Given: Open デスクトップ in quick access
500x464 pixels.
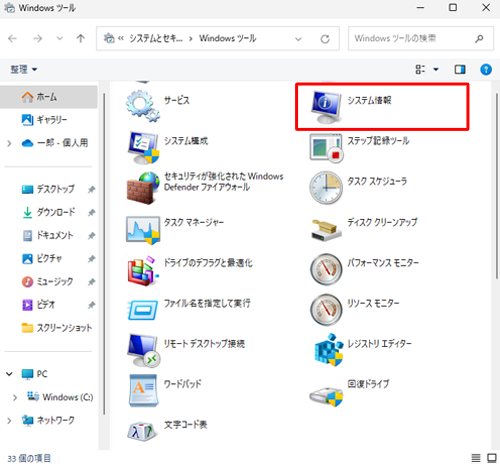Looking at the screenshot, I should click(x=49, y=189).
